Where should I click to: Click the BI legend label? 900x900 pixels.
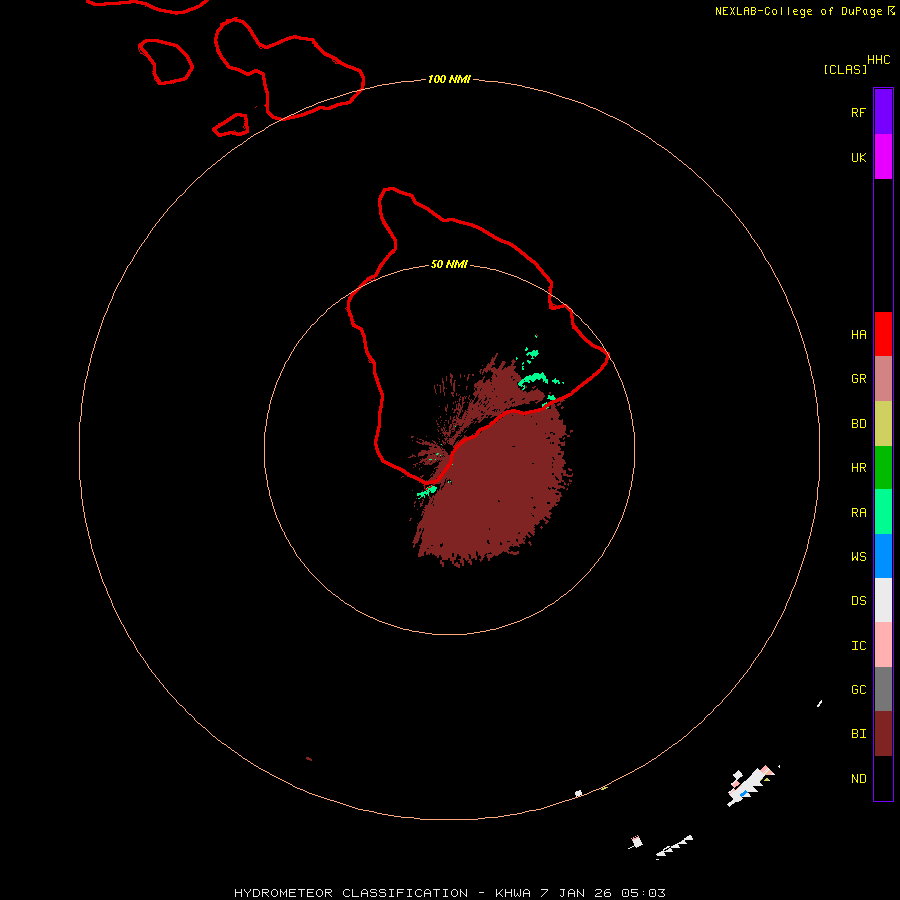[x=858, y=734]
